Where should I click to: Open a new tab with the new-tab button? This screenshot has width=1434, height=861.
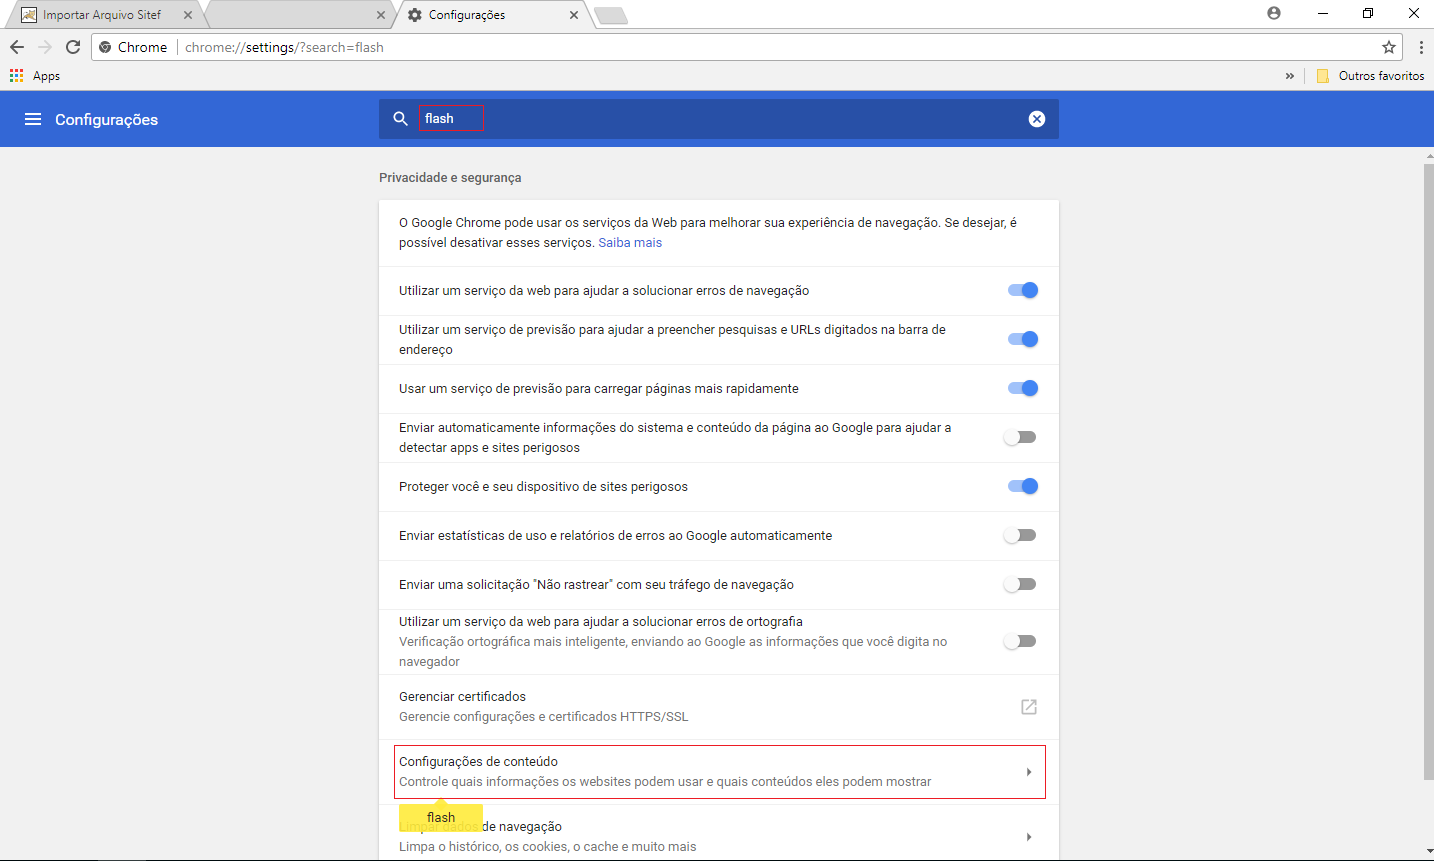[x=611, y=15]
